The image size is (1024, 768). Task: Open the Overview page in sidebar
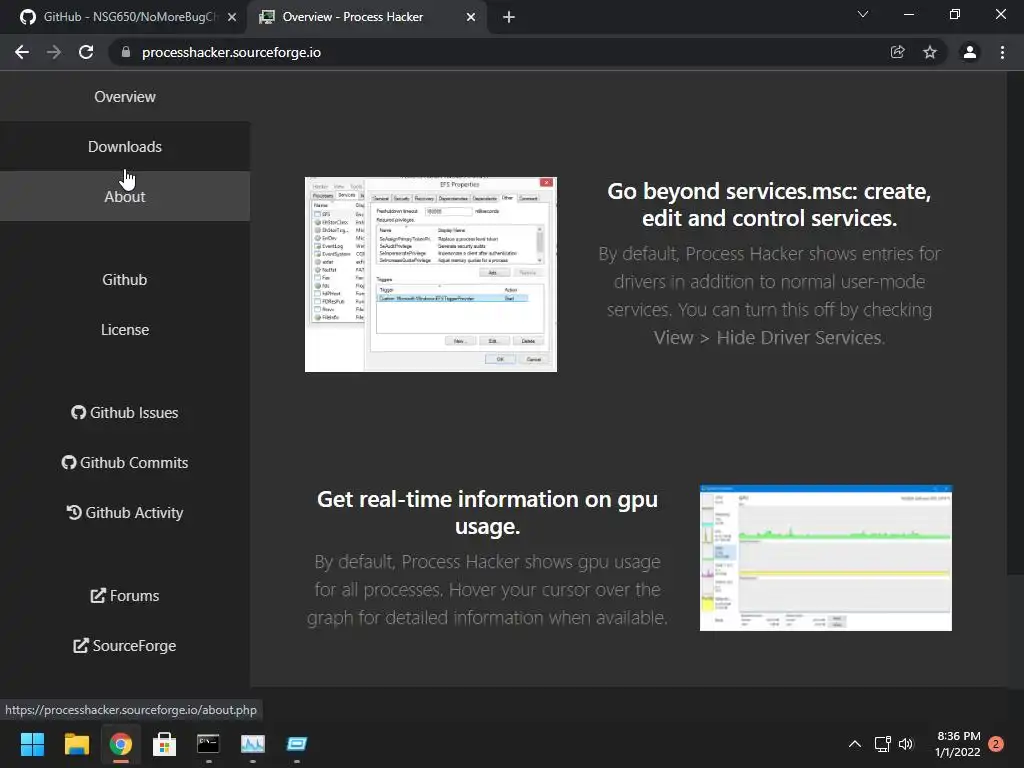coord(125,97)
